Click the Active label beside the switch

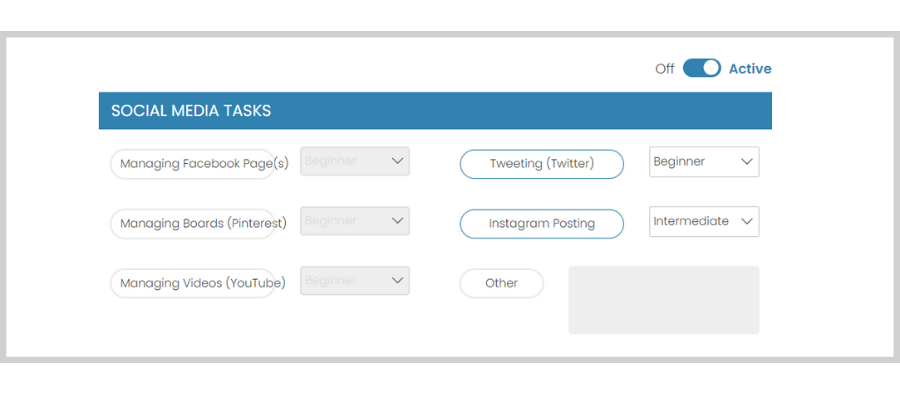[750, 69]
